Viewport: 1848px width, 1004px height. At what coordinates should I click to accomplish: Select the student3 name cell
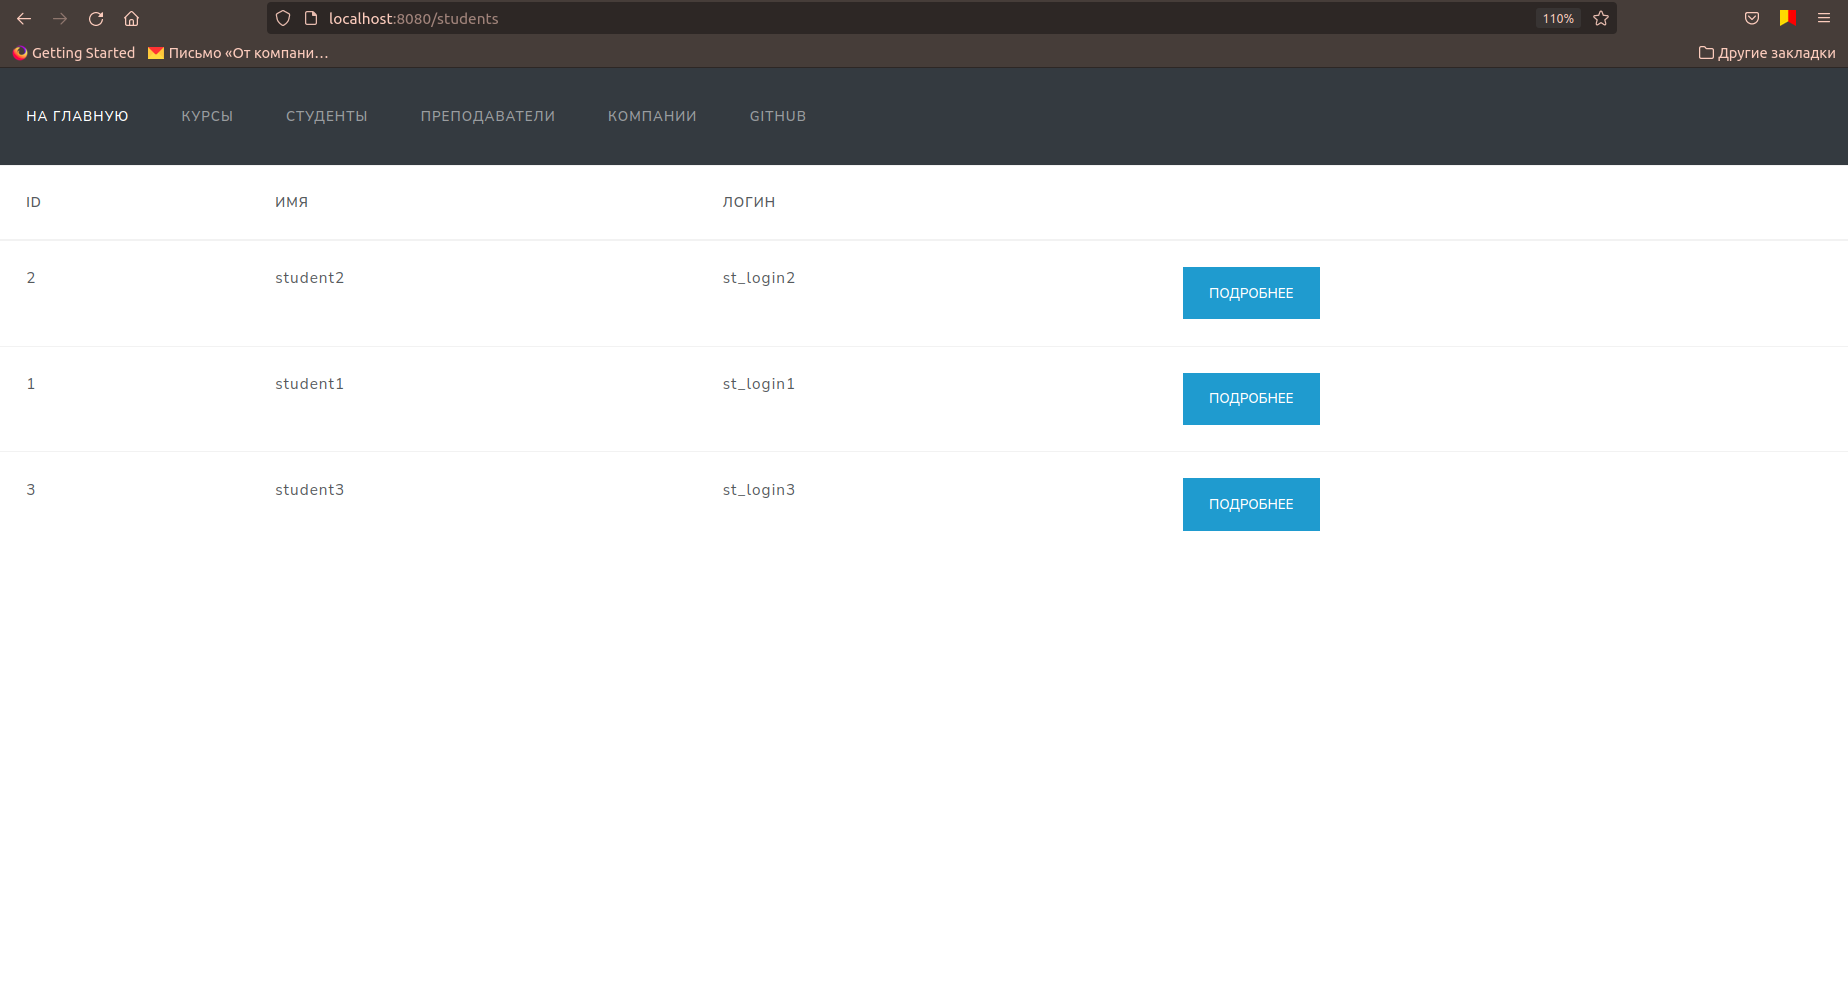[x=310, y=490]
